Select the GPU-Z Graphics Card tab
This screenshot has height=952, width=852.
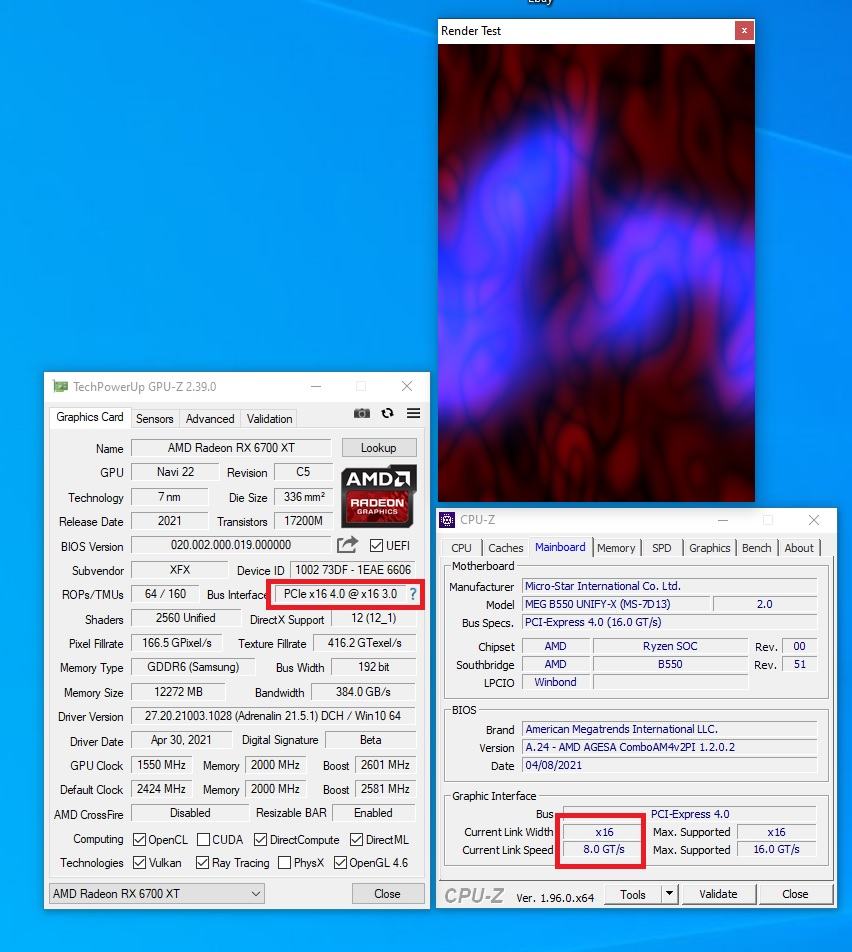click(x=90, y=417)
